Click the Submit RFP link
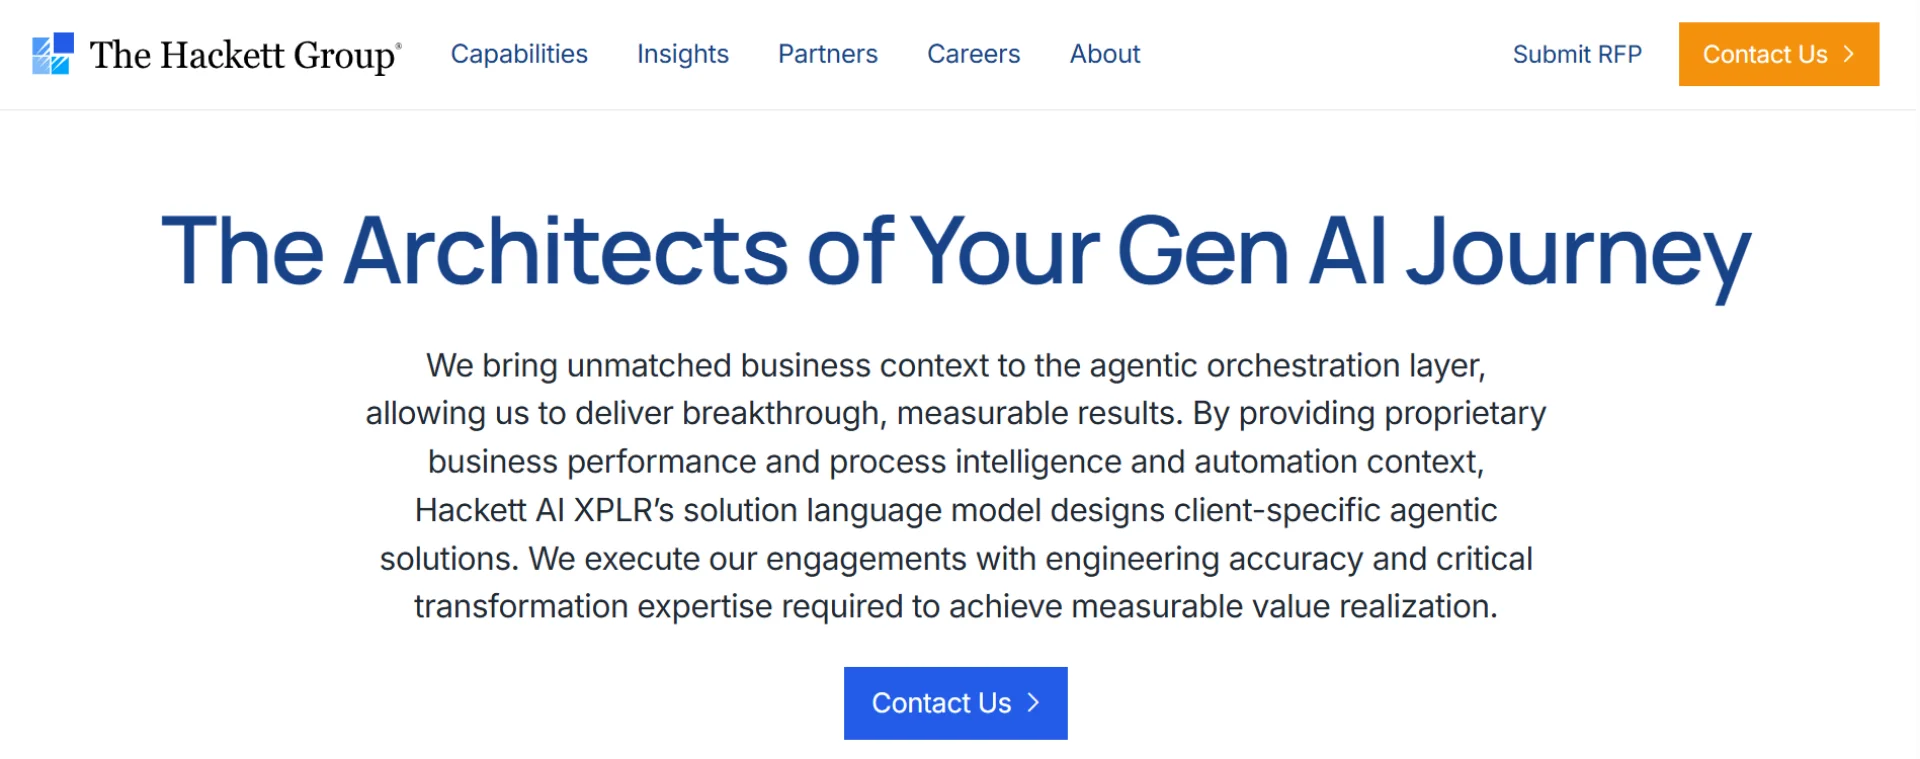Screen dimensions: 1920x759 click(1576, 55)
